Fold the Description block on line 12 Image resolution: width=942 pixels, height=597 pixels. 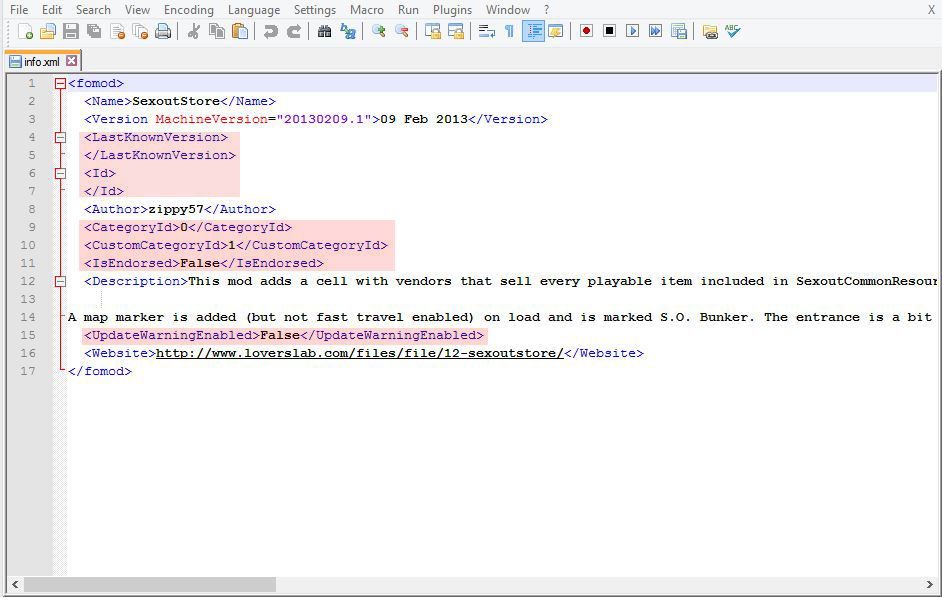[x=60, y=281]
